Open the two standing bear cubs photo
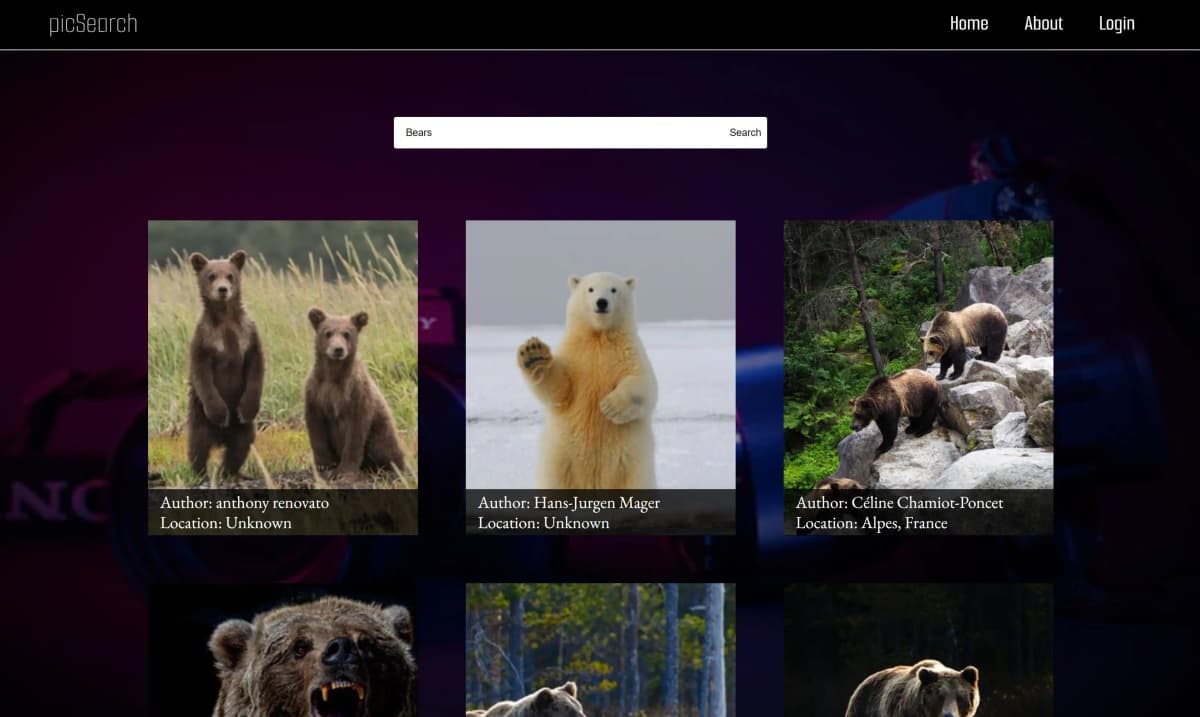Screen dimensions: 1200x717 [283, 355]
